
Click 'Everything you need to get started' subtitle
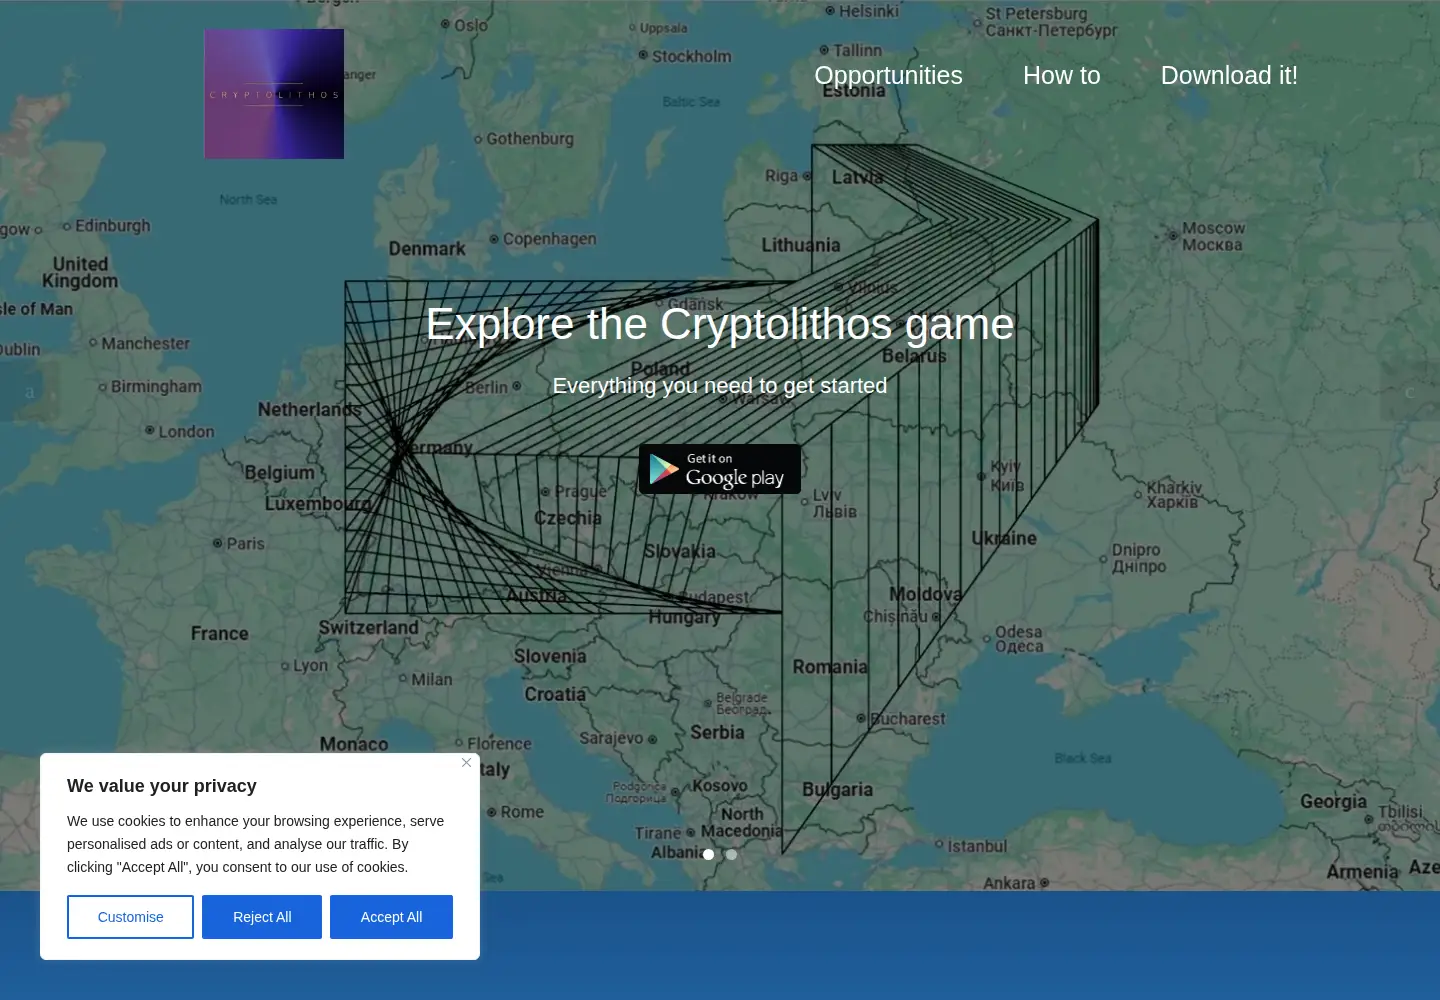pyautogui.click(x=720, y=386)
